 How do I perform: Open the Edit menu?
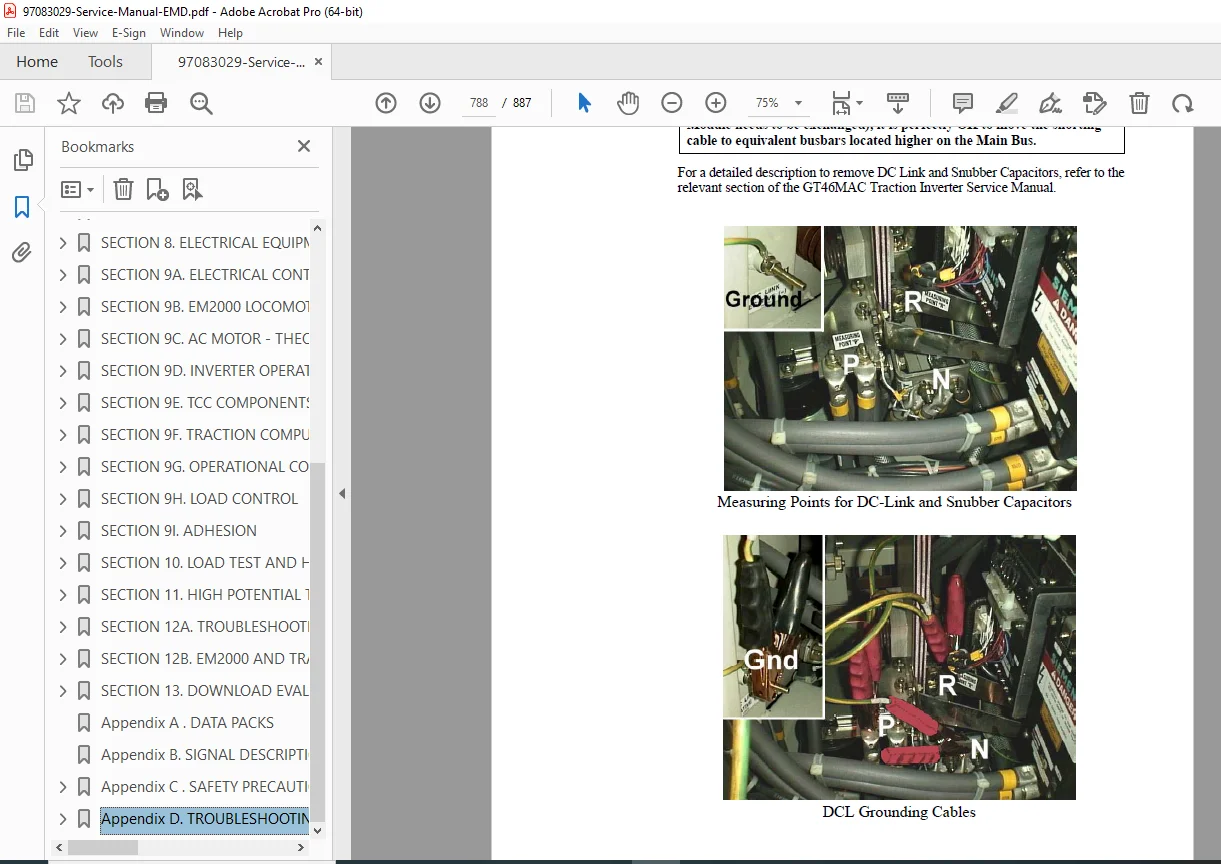(x=49, y=33)
